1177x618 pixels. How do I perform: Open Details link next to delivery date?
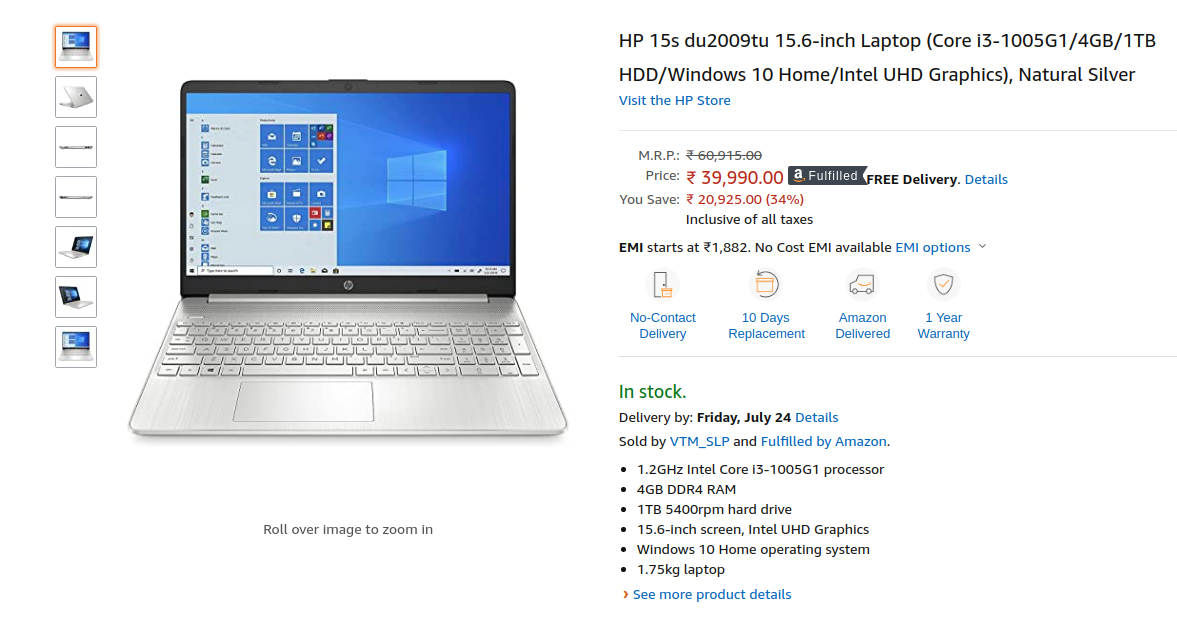(x=816, y=417)
